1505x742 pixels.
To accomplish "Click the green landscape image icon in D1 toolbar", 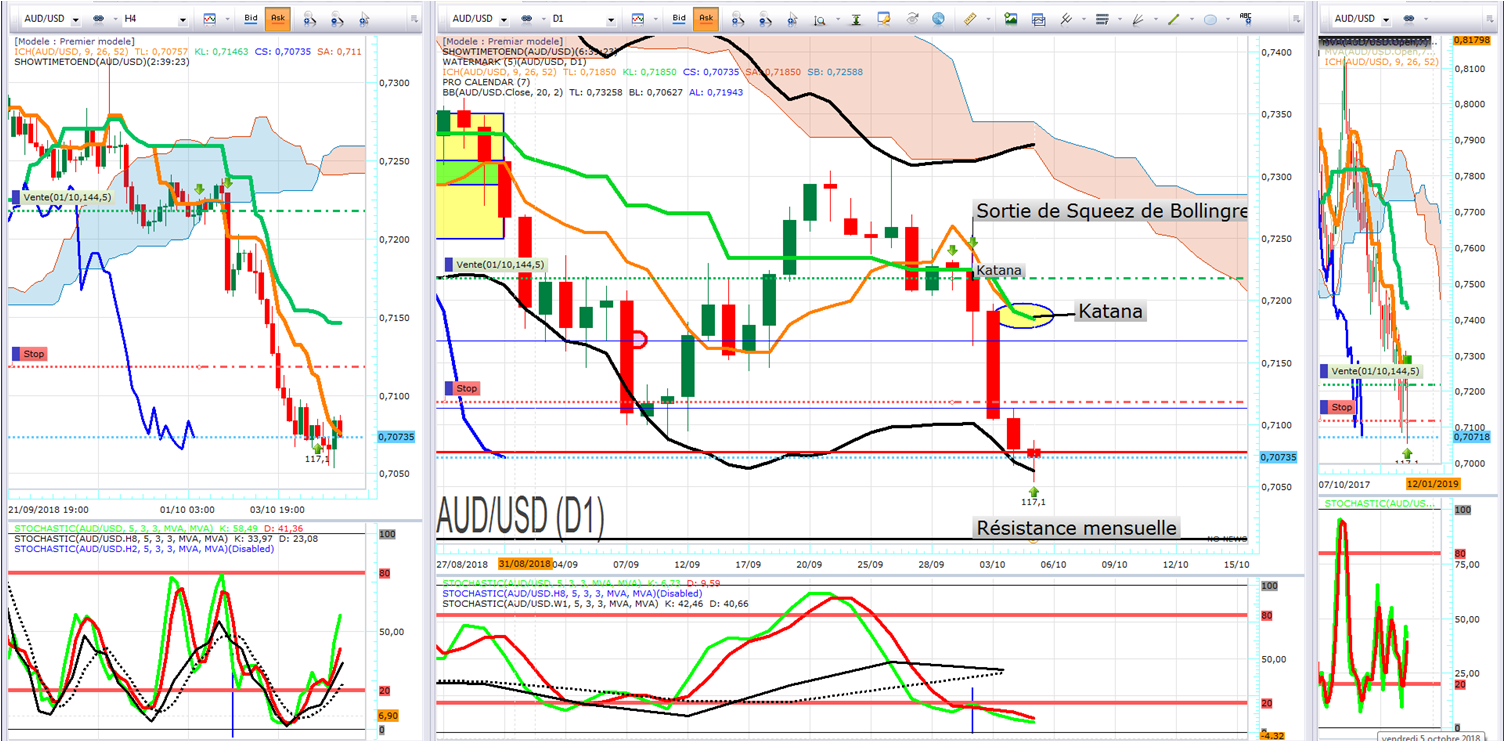I will point(1011,19).
